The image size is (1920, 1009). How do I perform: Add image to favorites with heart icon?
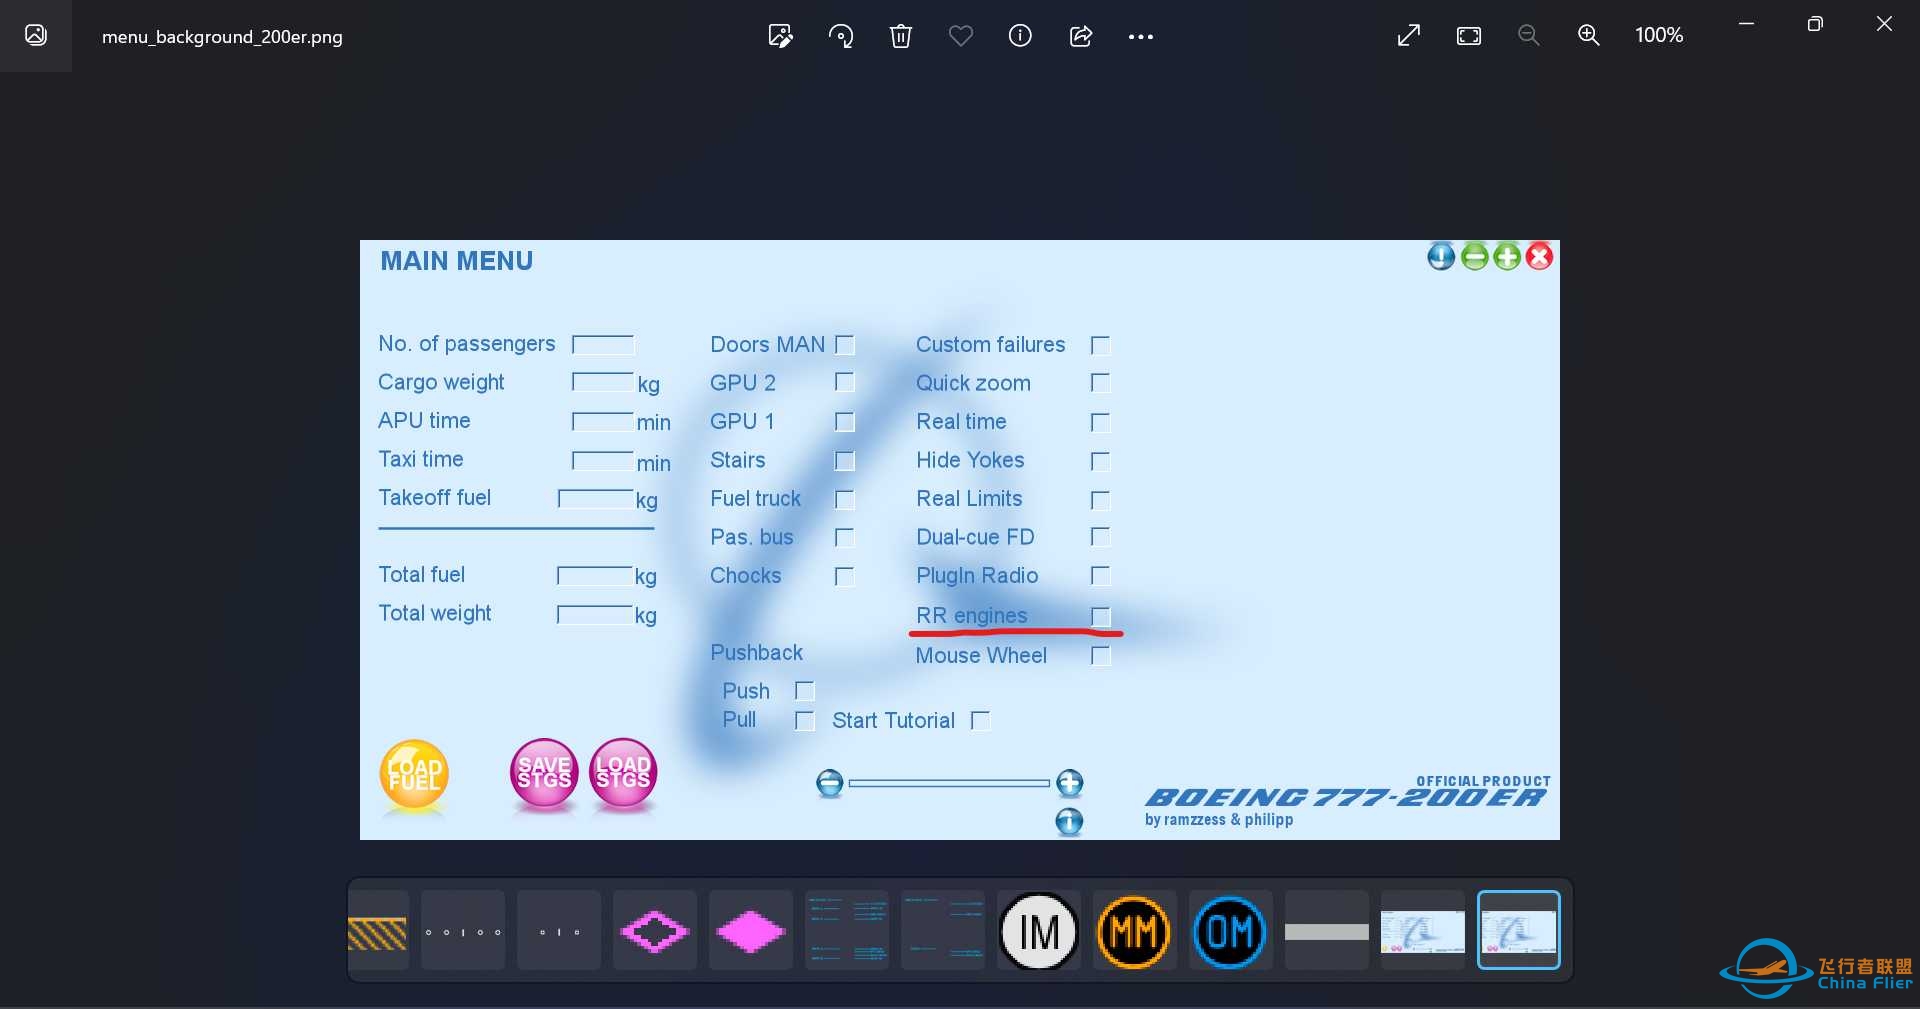tap(961, 36)
